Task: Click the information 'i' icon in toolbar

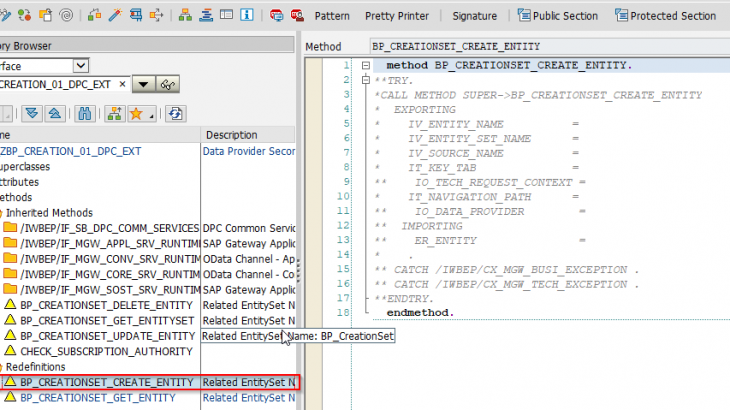Action: point(248,16)
